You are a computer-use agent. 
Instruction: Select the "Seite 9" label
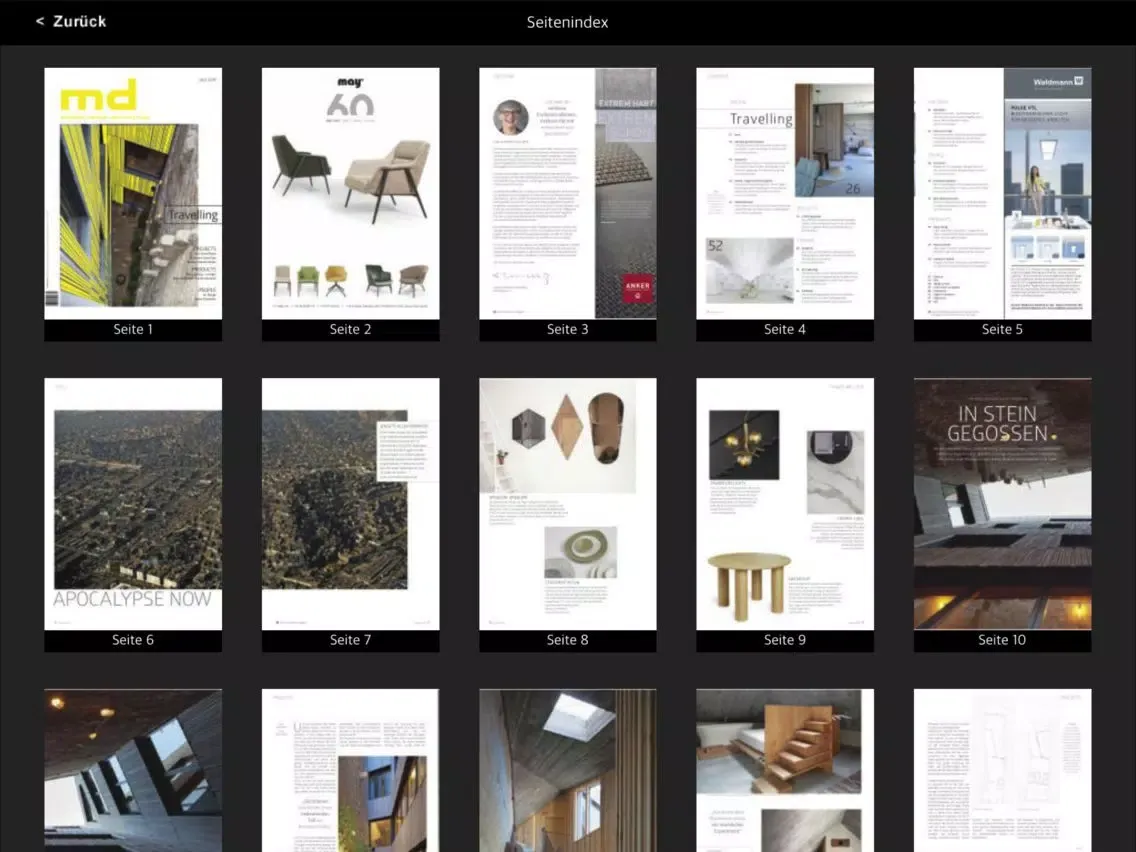(785, 640)
